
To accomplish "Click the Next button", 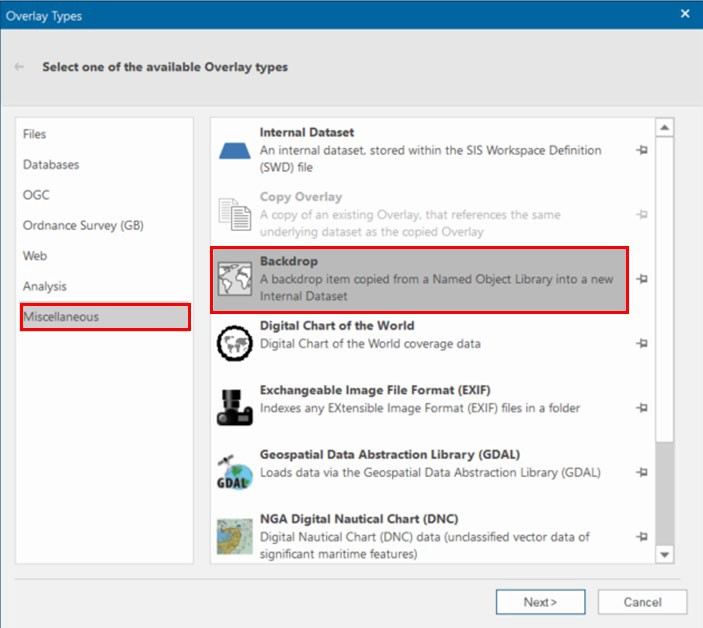I will tap(540, 602).
